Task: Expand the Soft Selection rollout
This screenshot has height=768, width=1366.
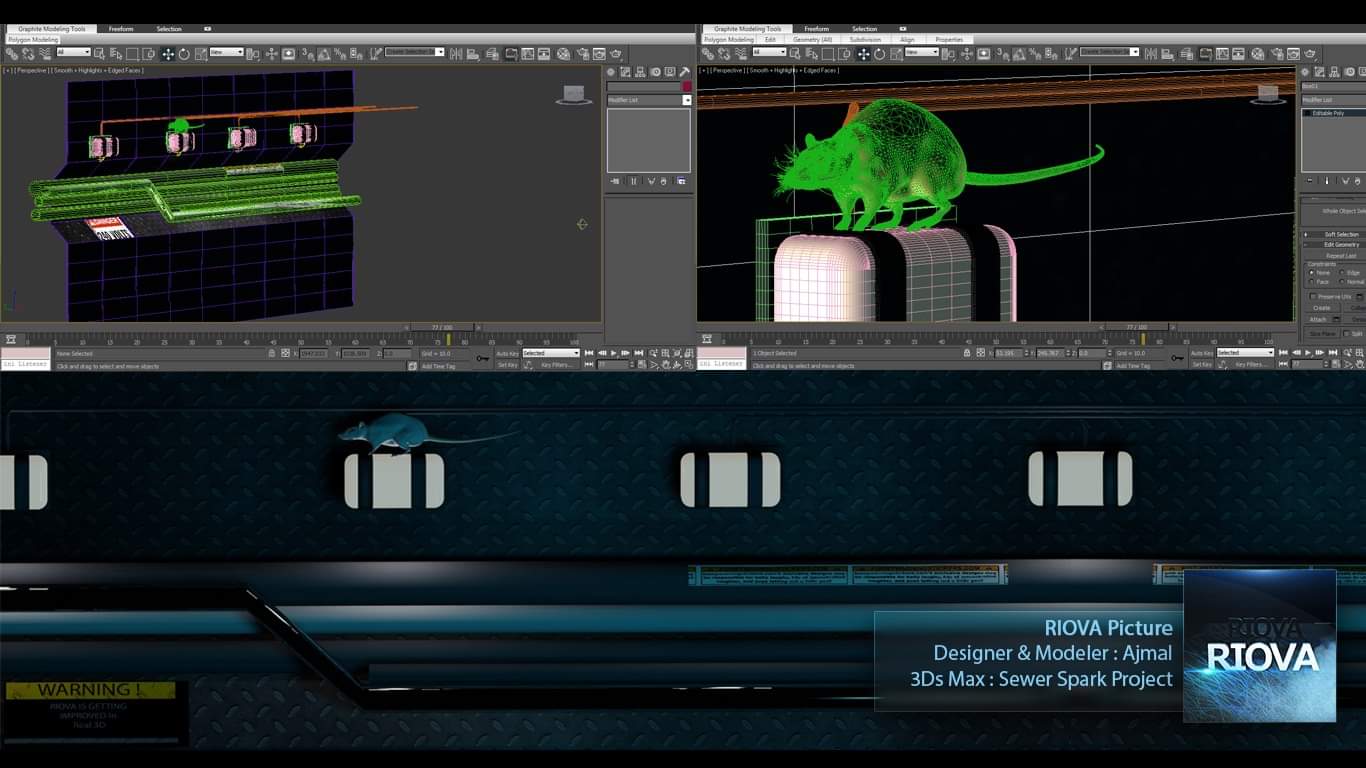Action: point(1333,234)
